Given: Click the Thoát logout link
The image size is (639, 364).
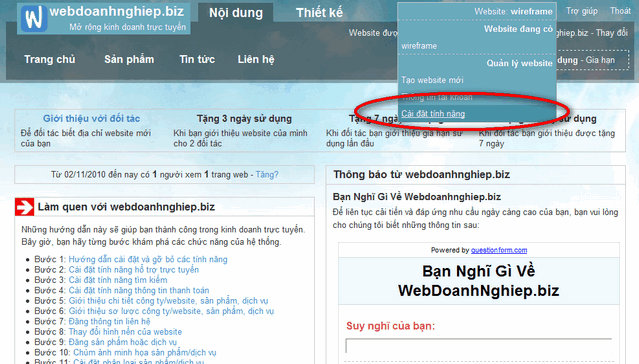Looking at the screenshot, I should pyautogui.click(x=620, y=11).
